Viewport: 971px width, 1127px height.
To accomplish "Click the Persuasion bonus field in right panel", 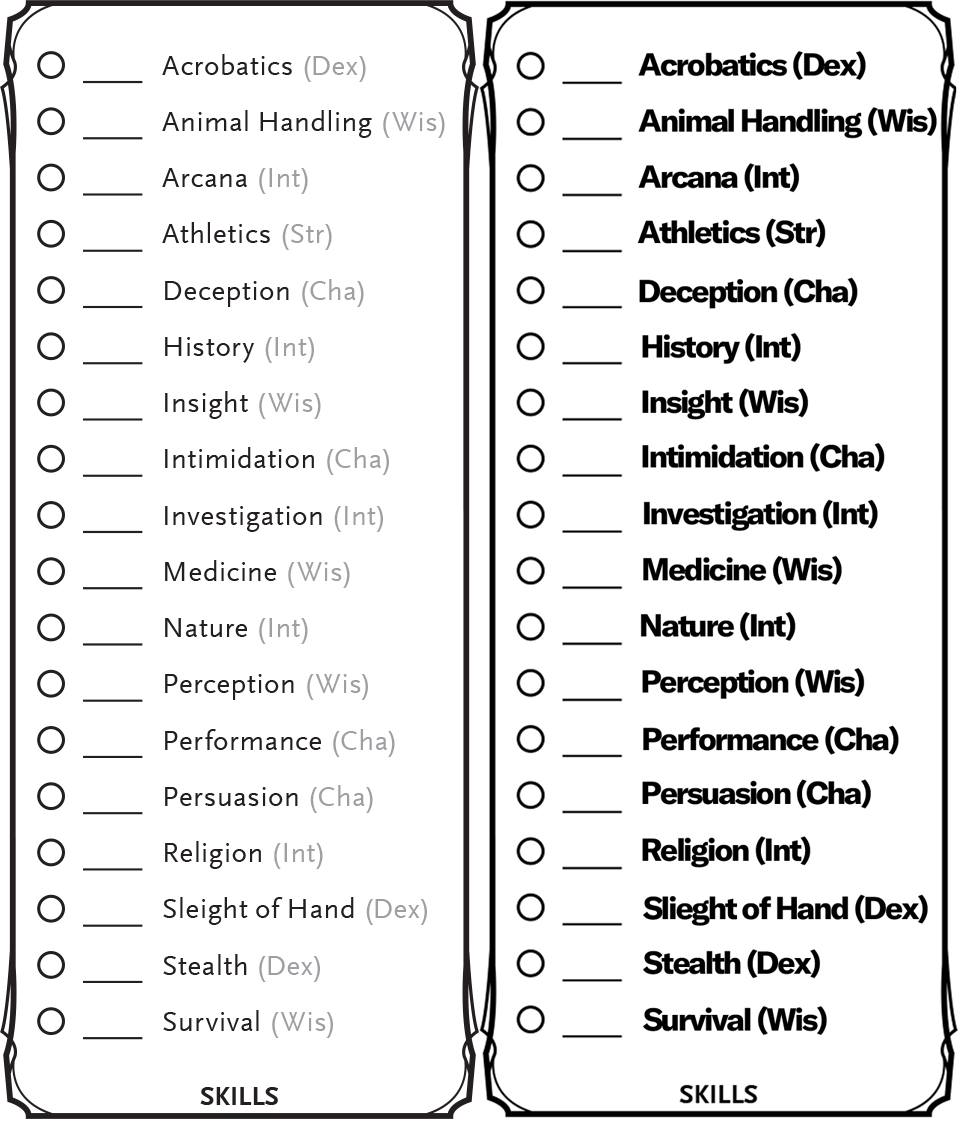I will (x=592, y=803).
